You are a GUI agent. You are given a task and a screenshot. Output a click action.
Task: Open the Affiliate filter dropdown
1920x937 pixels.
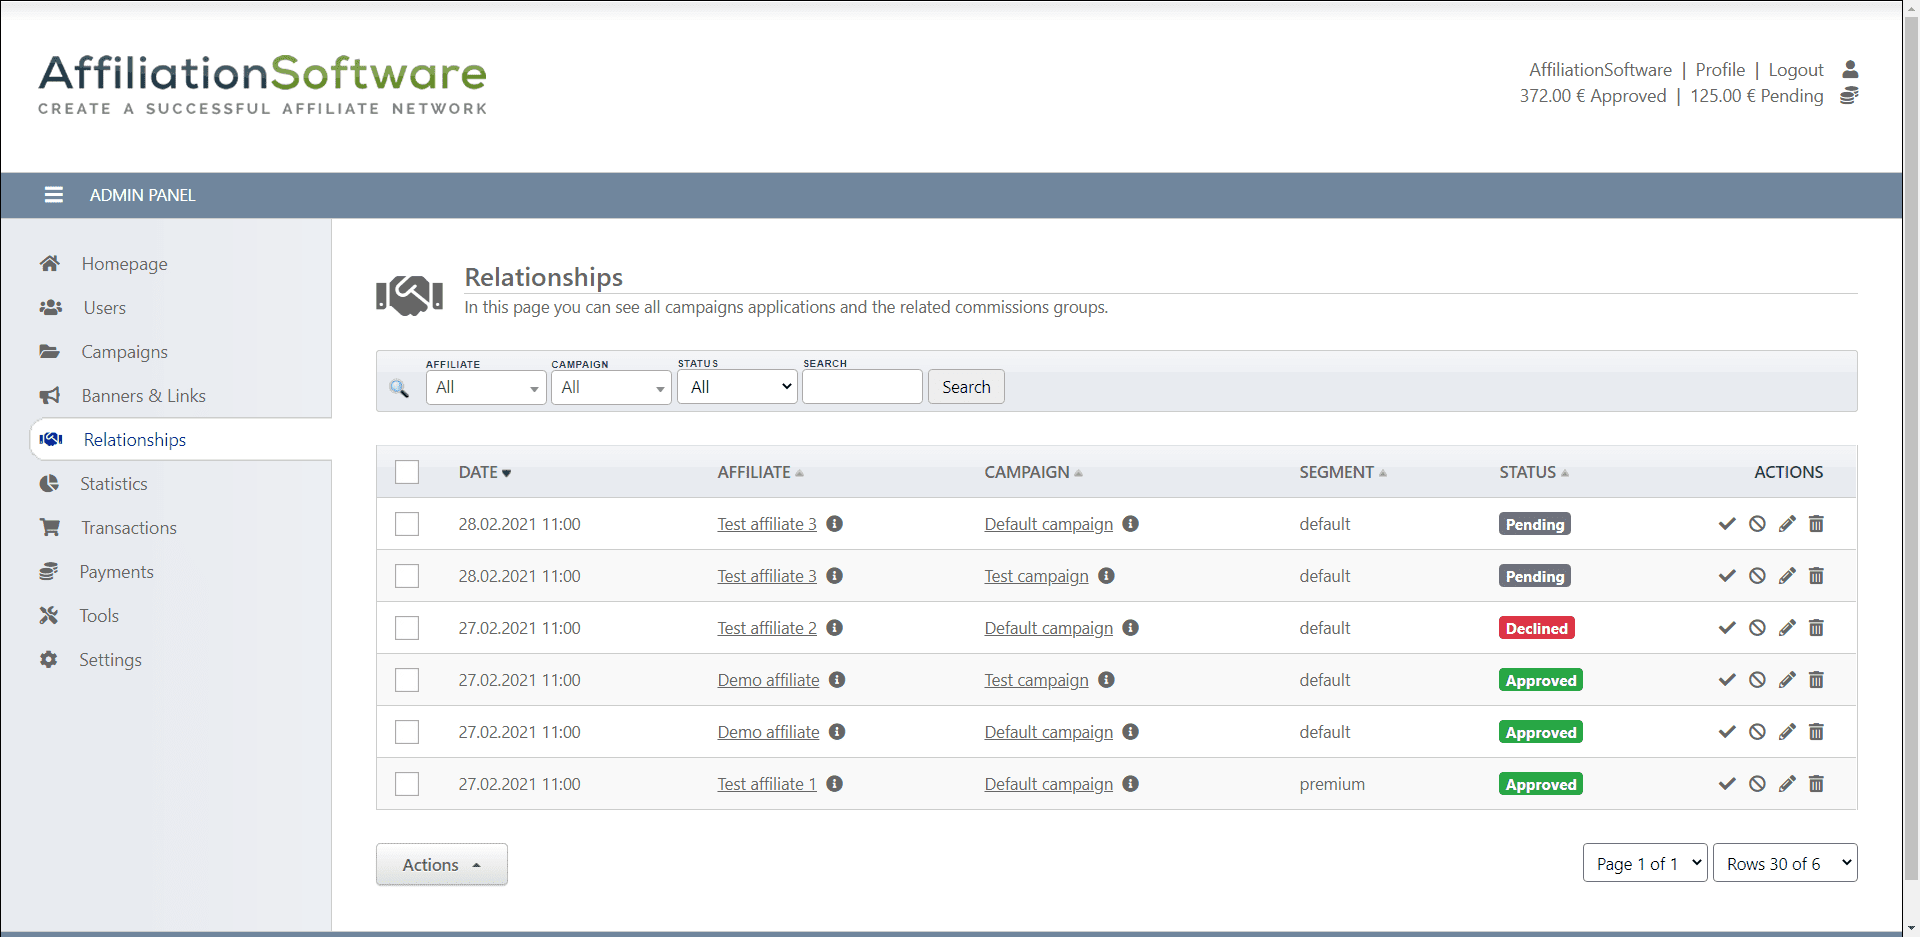coord(486,387)
